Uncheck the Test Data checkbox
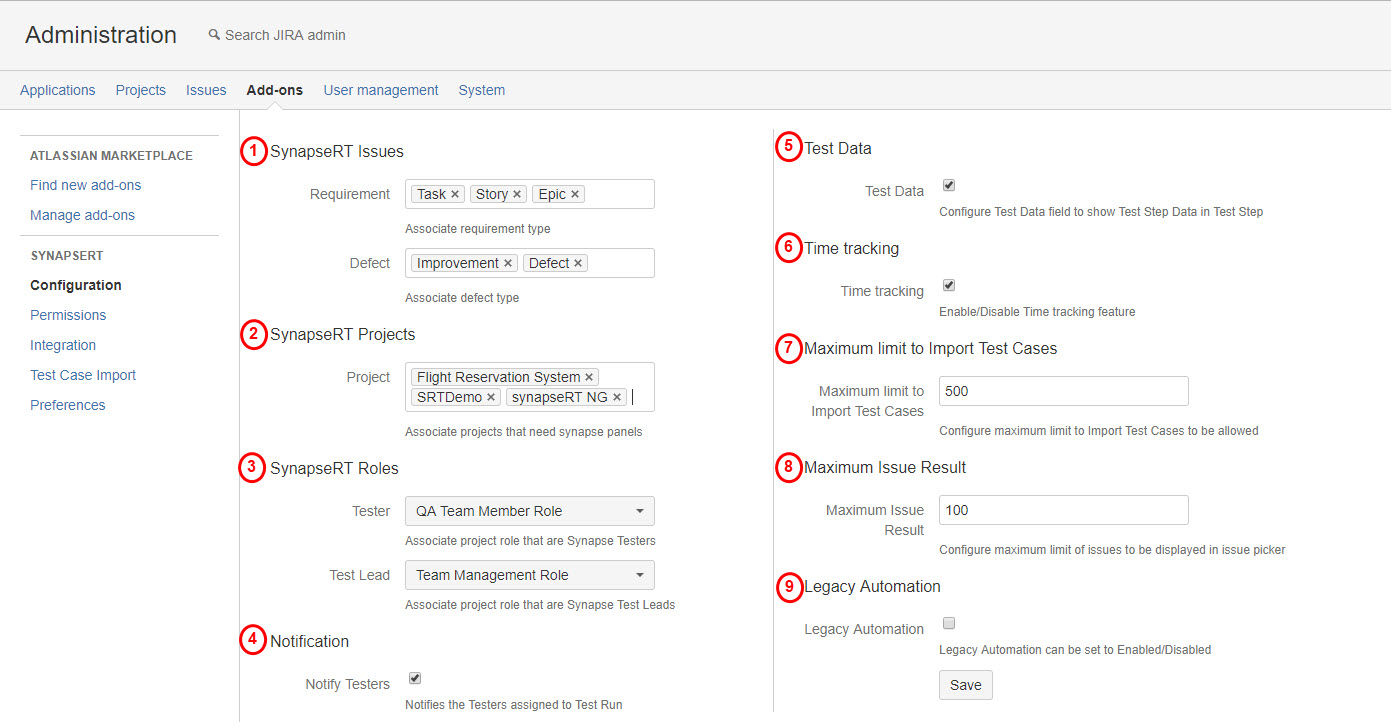This screenshot has width=1391, height=722. [949, 186]
